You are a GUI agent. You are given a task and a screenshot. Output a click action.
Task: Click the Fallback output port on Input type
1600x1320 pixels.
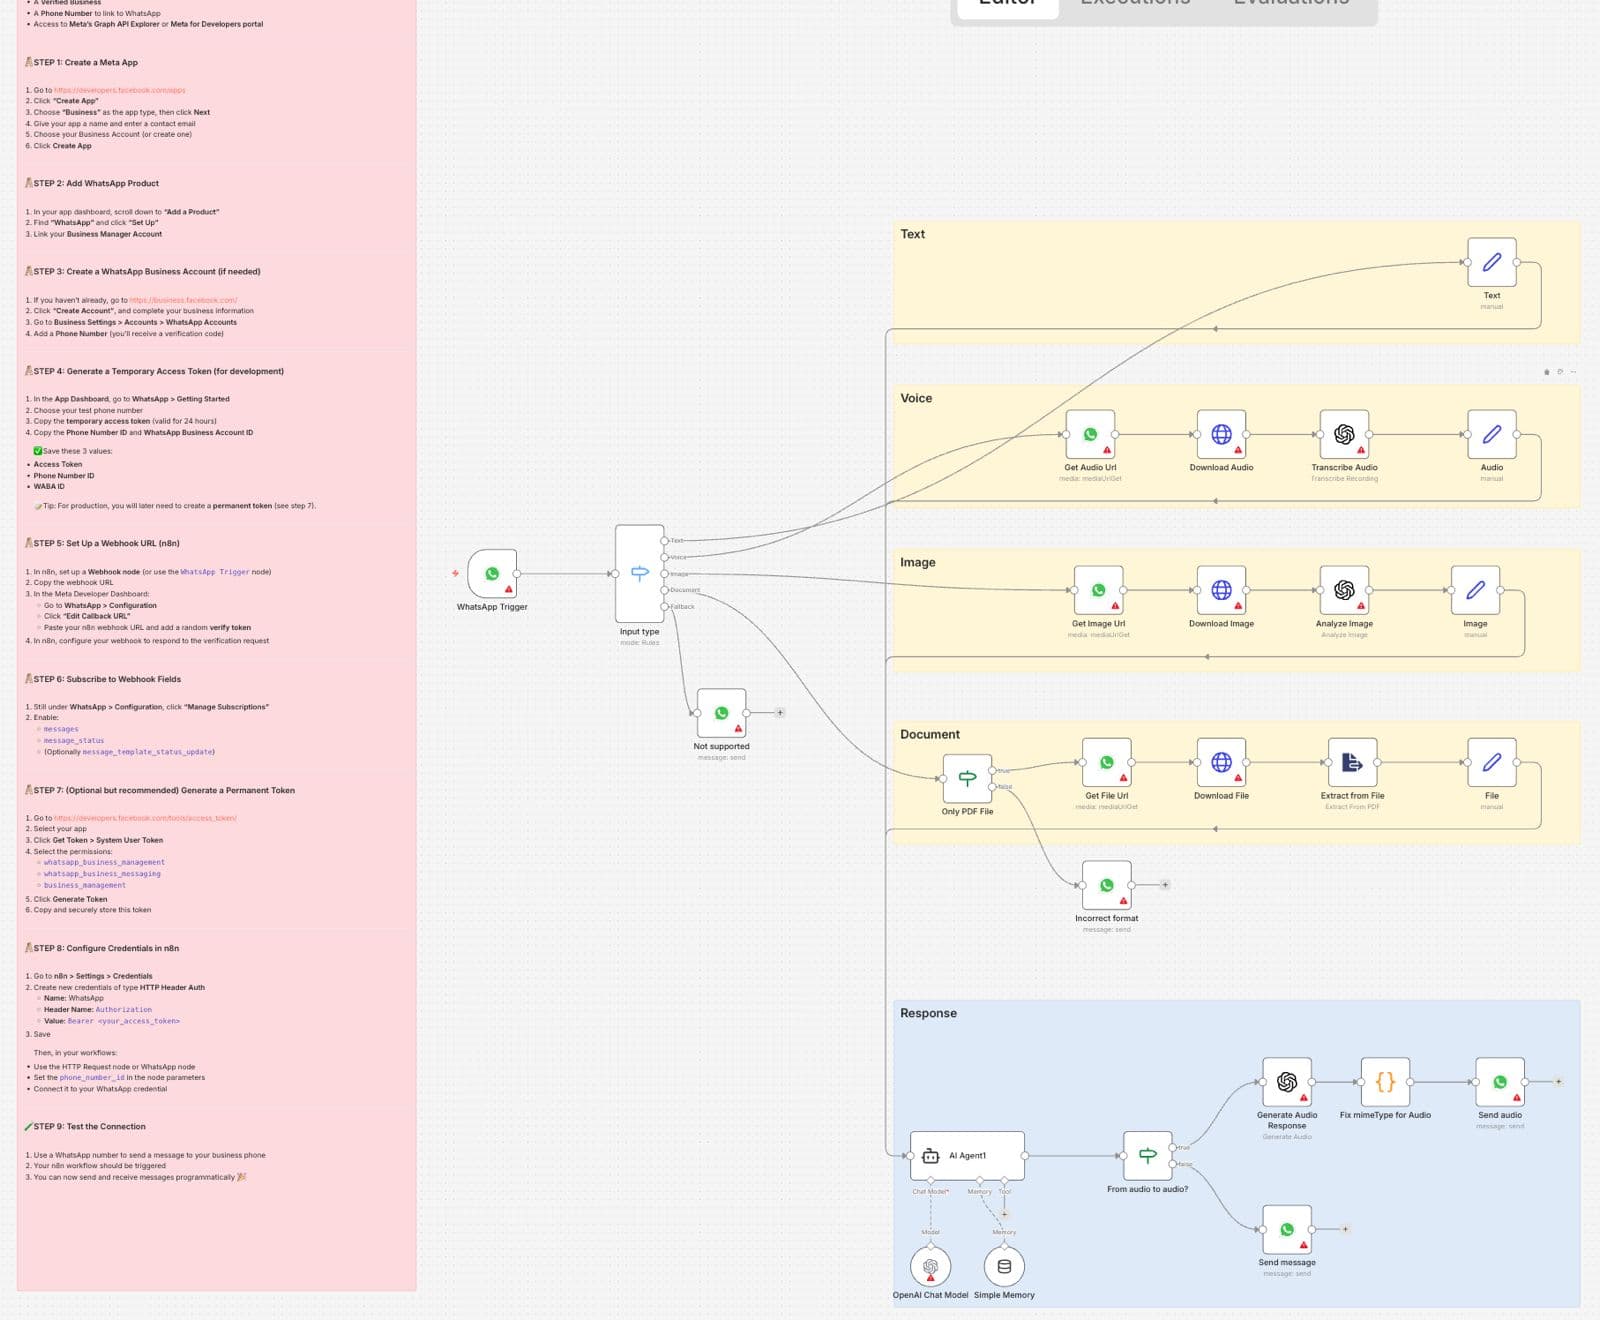[x=665, y=607]
